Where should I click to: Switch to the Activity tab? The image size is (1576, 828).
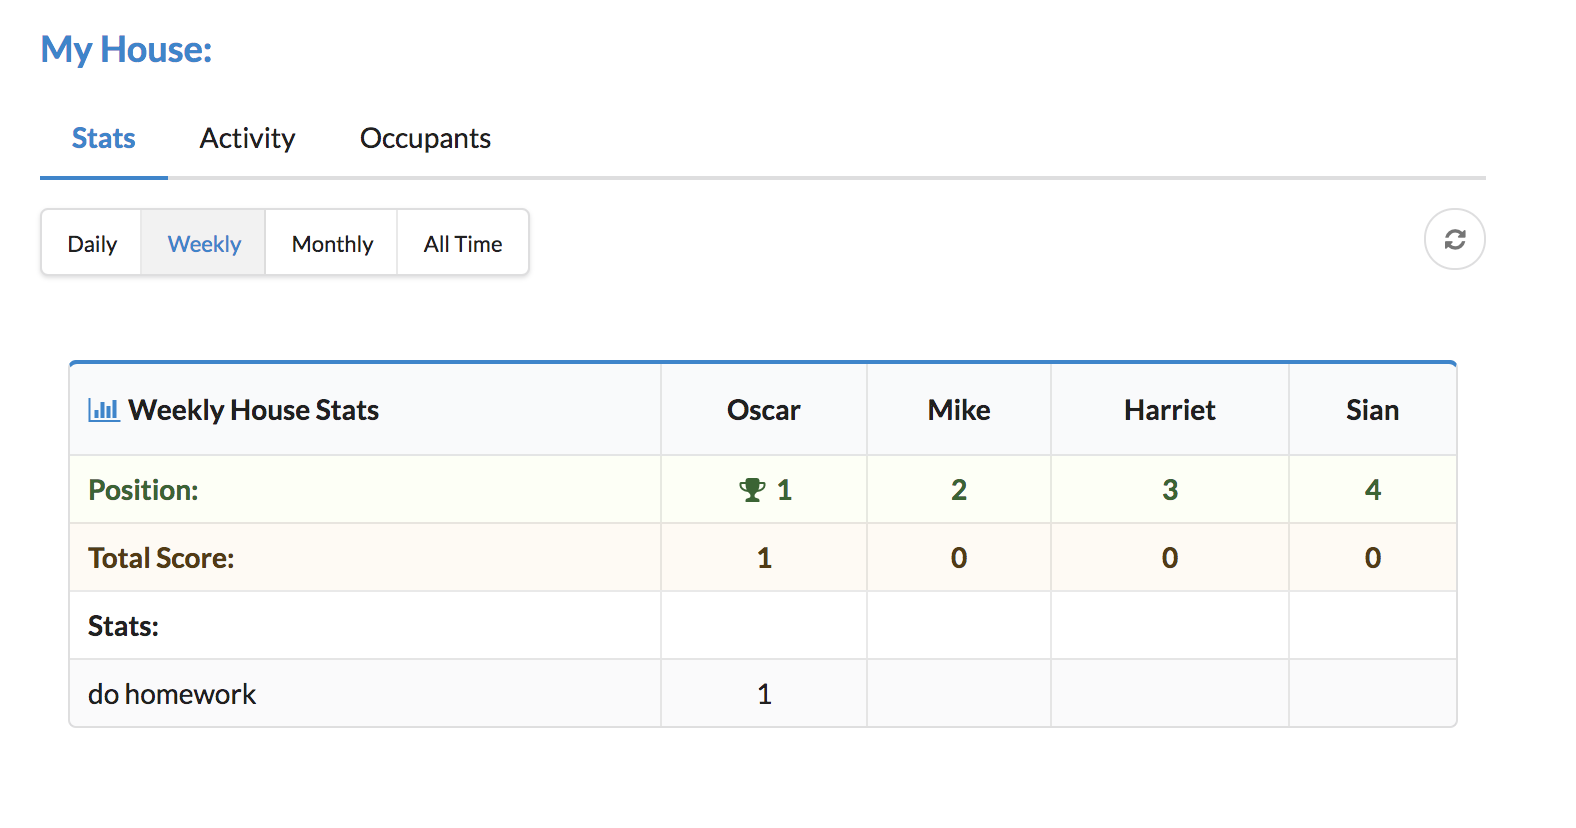[247, 138]
